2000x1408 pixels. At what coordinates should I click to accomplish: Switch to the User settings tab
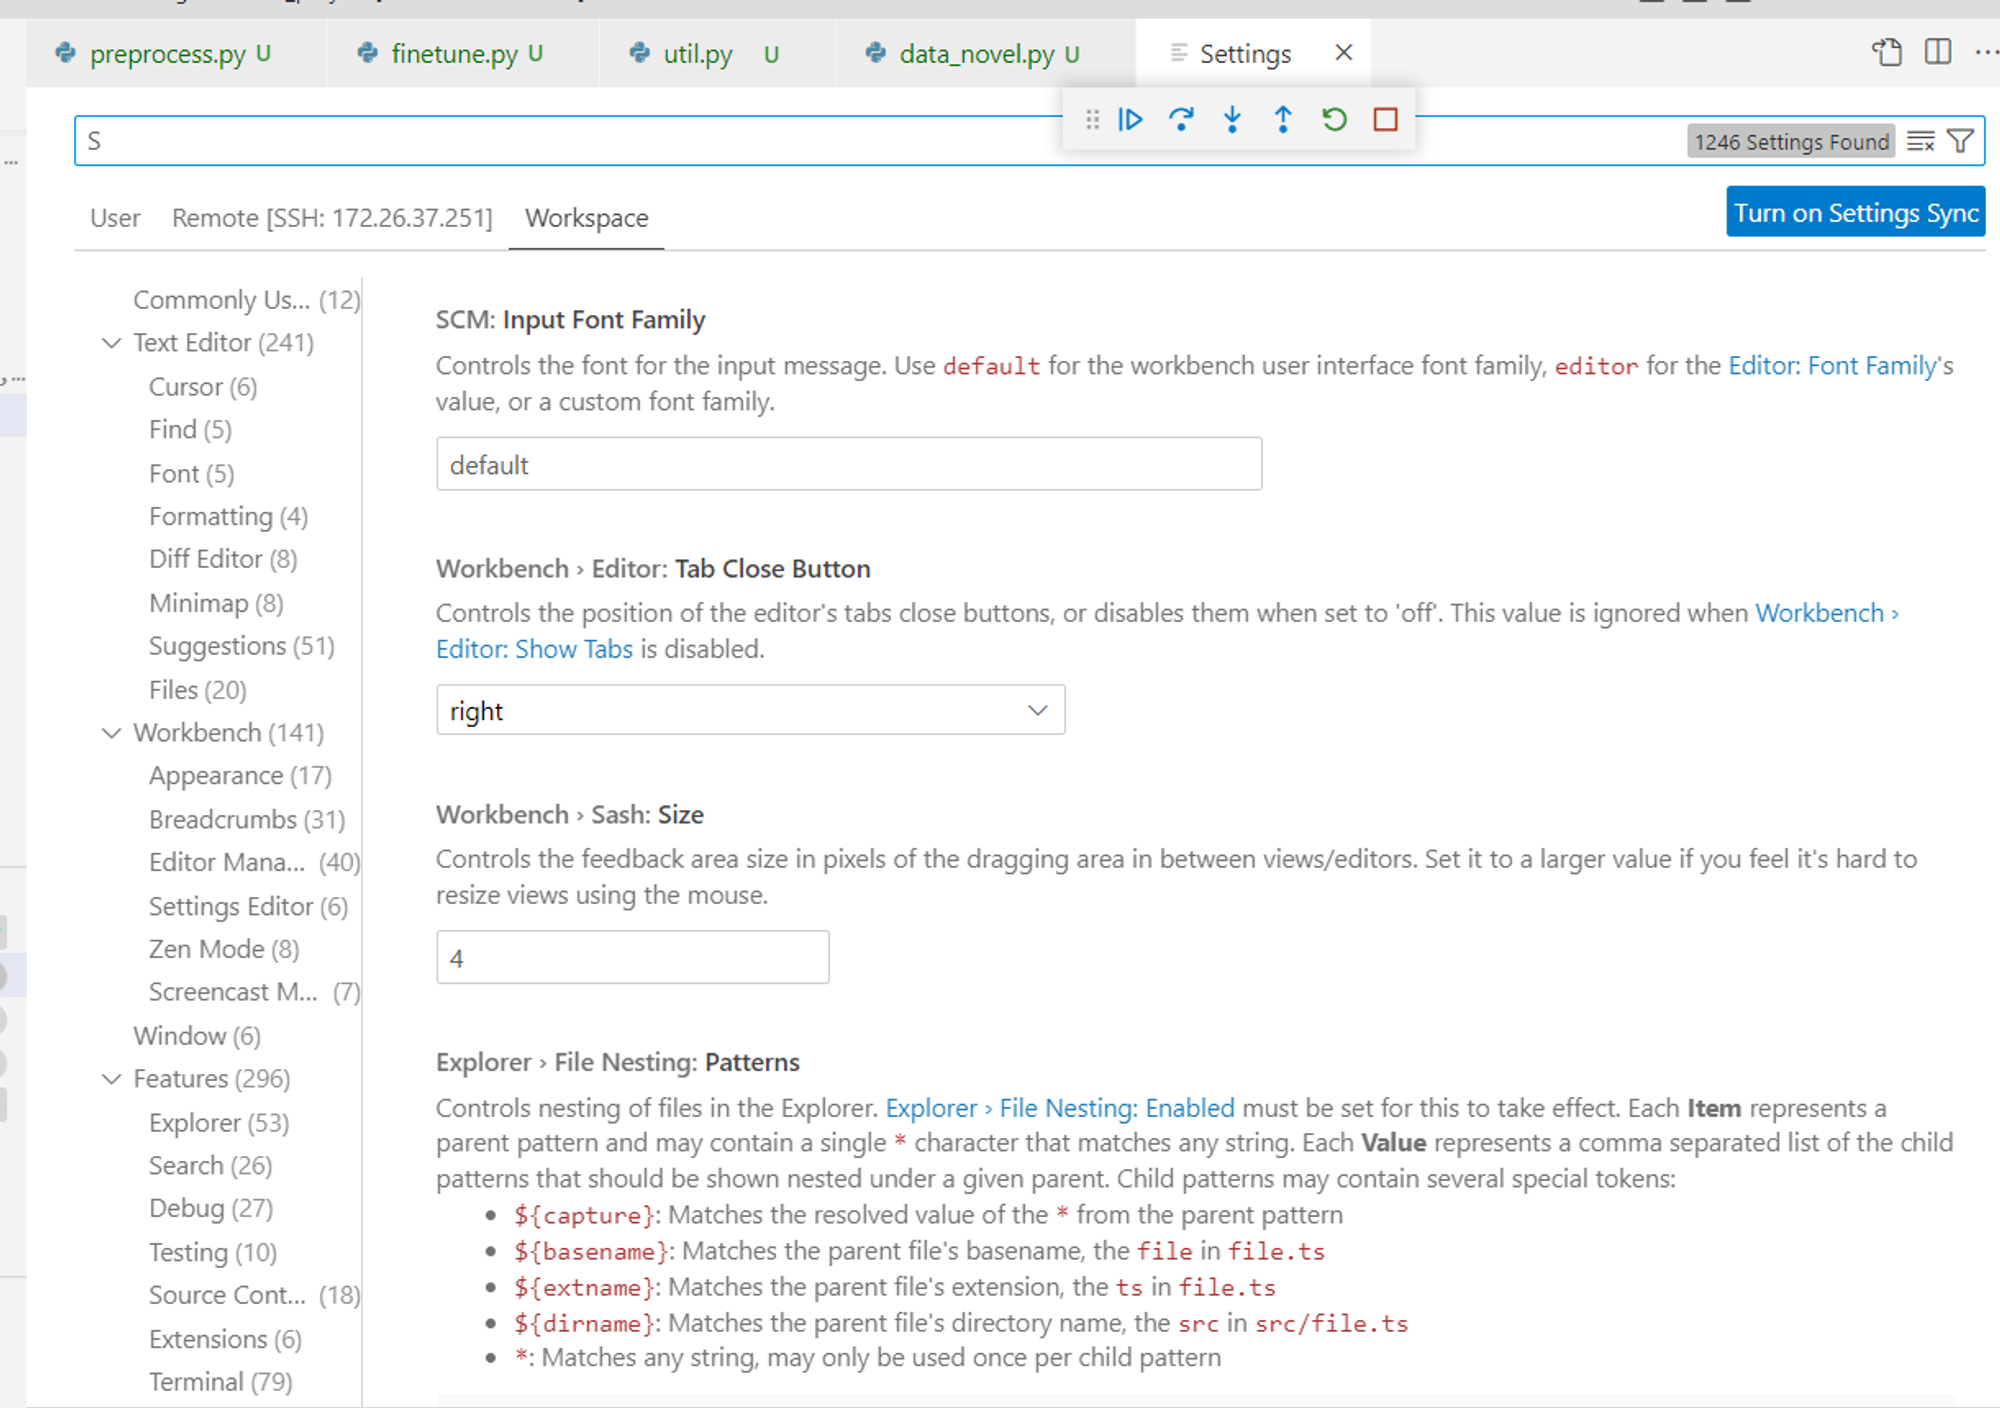click(115, 218)
